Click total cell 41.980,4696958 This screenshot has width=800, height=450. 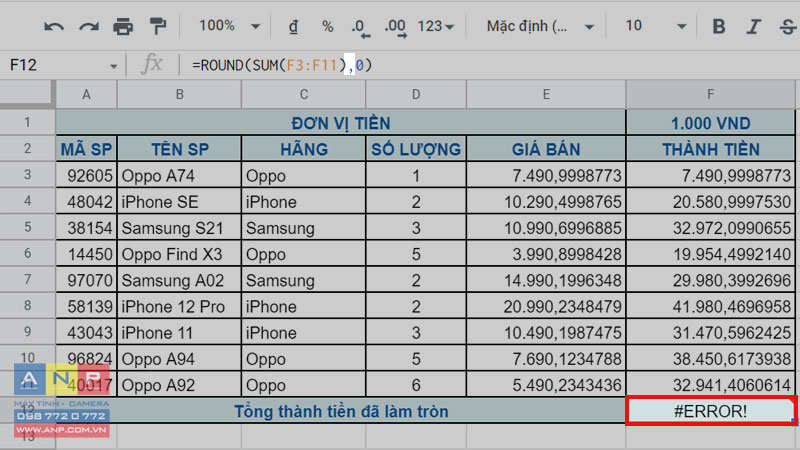pos(710,306)
